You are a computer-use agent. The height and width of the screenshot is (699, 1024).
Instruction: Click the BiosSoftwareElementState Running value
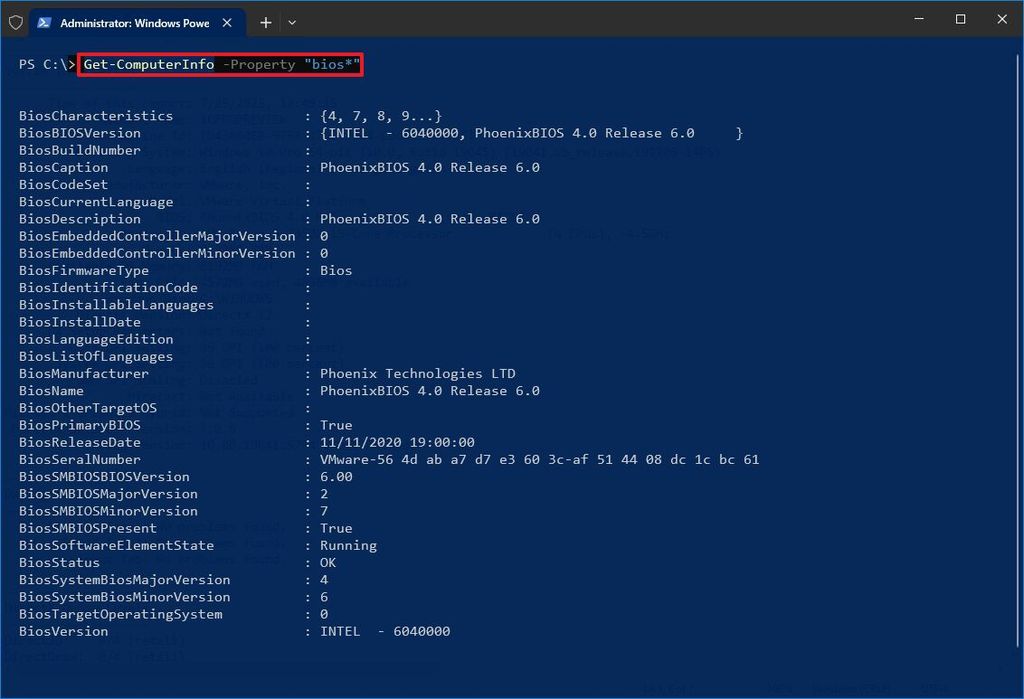[348, 545]
